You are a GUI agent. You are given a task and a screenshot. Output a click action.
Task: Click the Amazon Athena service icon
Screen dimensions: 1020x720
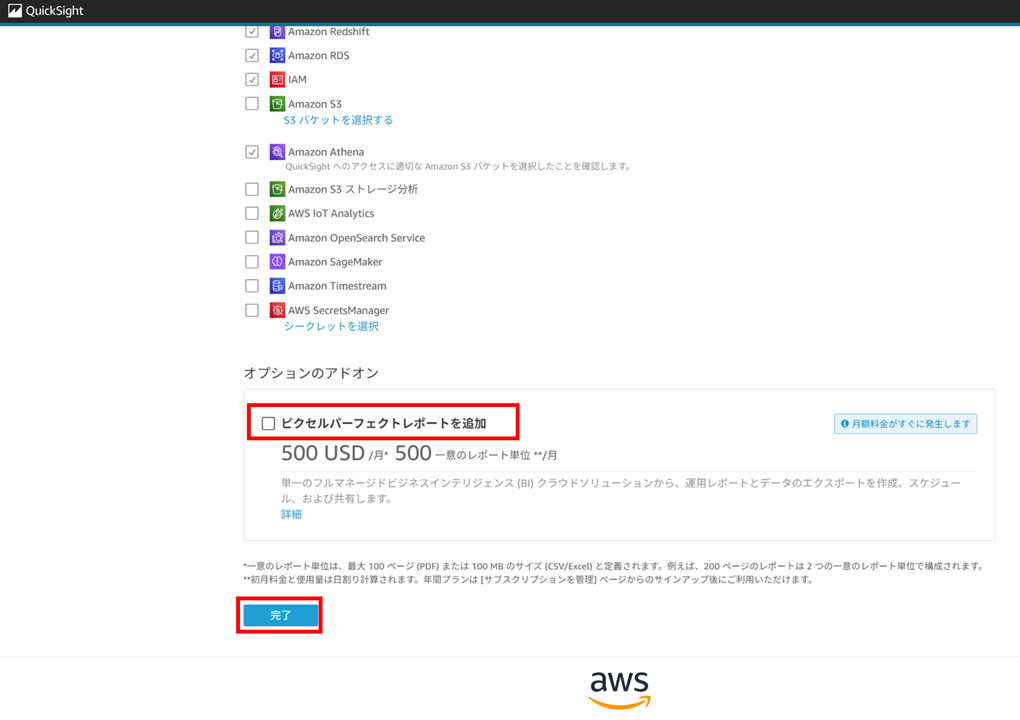pyautogui.click(x=277, y=152)
